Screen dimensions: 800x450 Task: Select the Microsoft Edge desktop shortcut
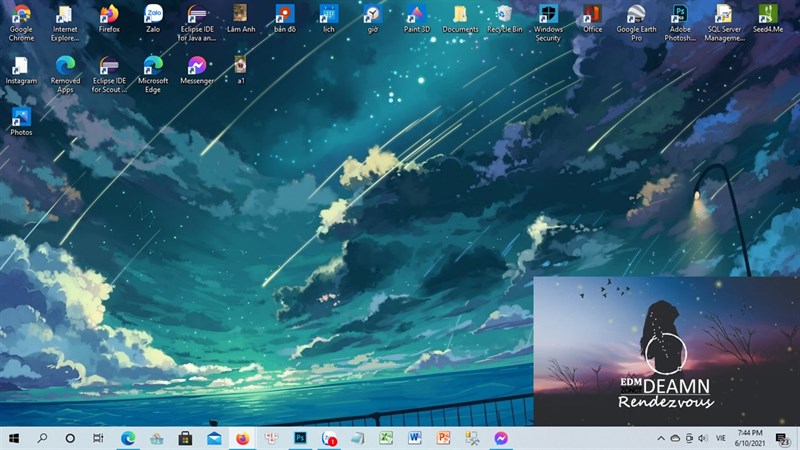coord(153,74)
